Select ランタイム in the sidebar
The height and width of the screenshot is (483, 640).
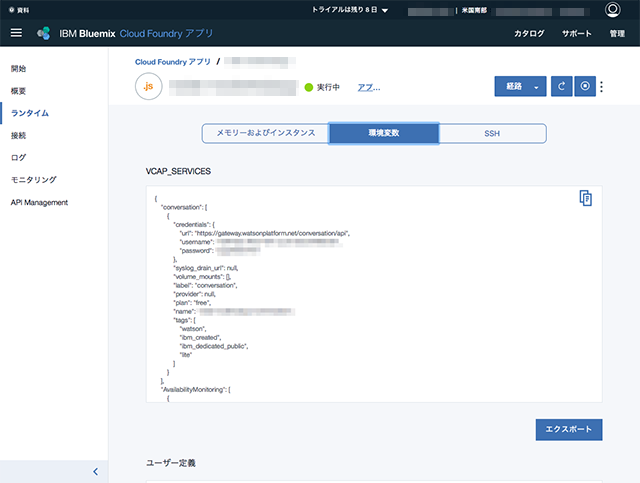click(30, 113)
